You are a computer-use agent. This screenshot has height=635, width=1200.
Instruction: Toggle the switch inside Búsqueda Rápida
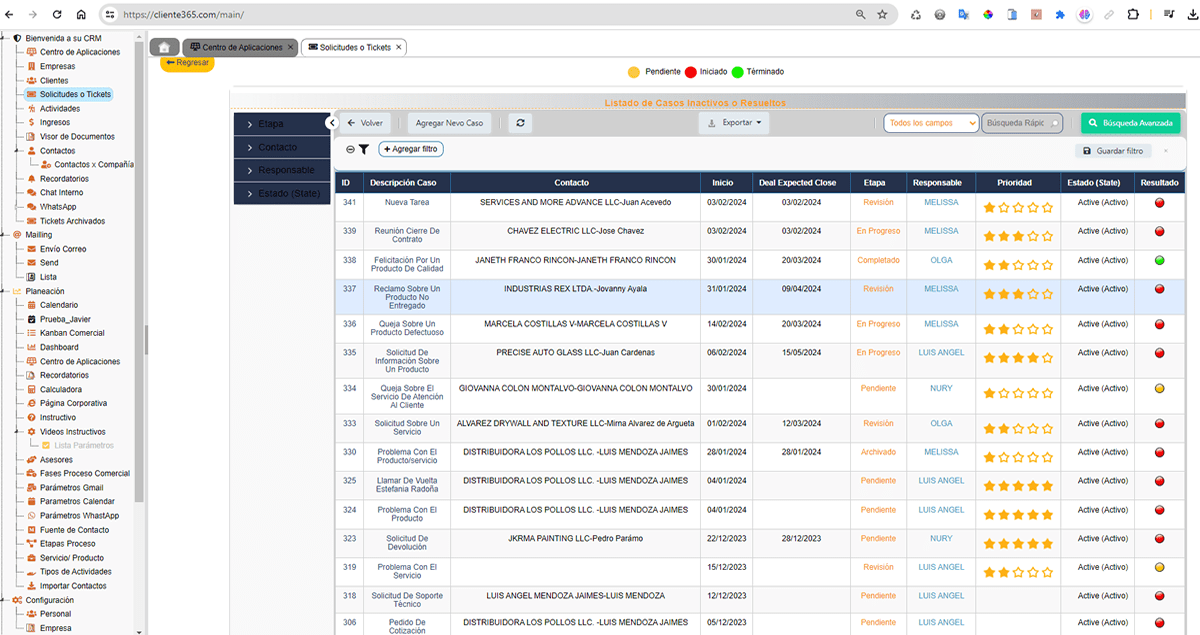click(1054, 123)
